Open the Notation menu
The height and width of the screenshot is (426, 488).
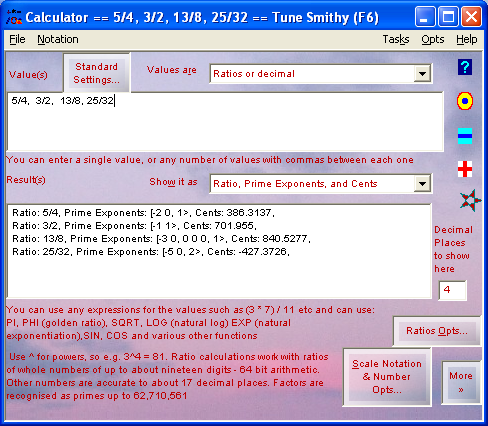coord(58,39)
